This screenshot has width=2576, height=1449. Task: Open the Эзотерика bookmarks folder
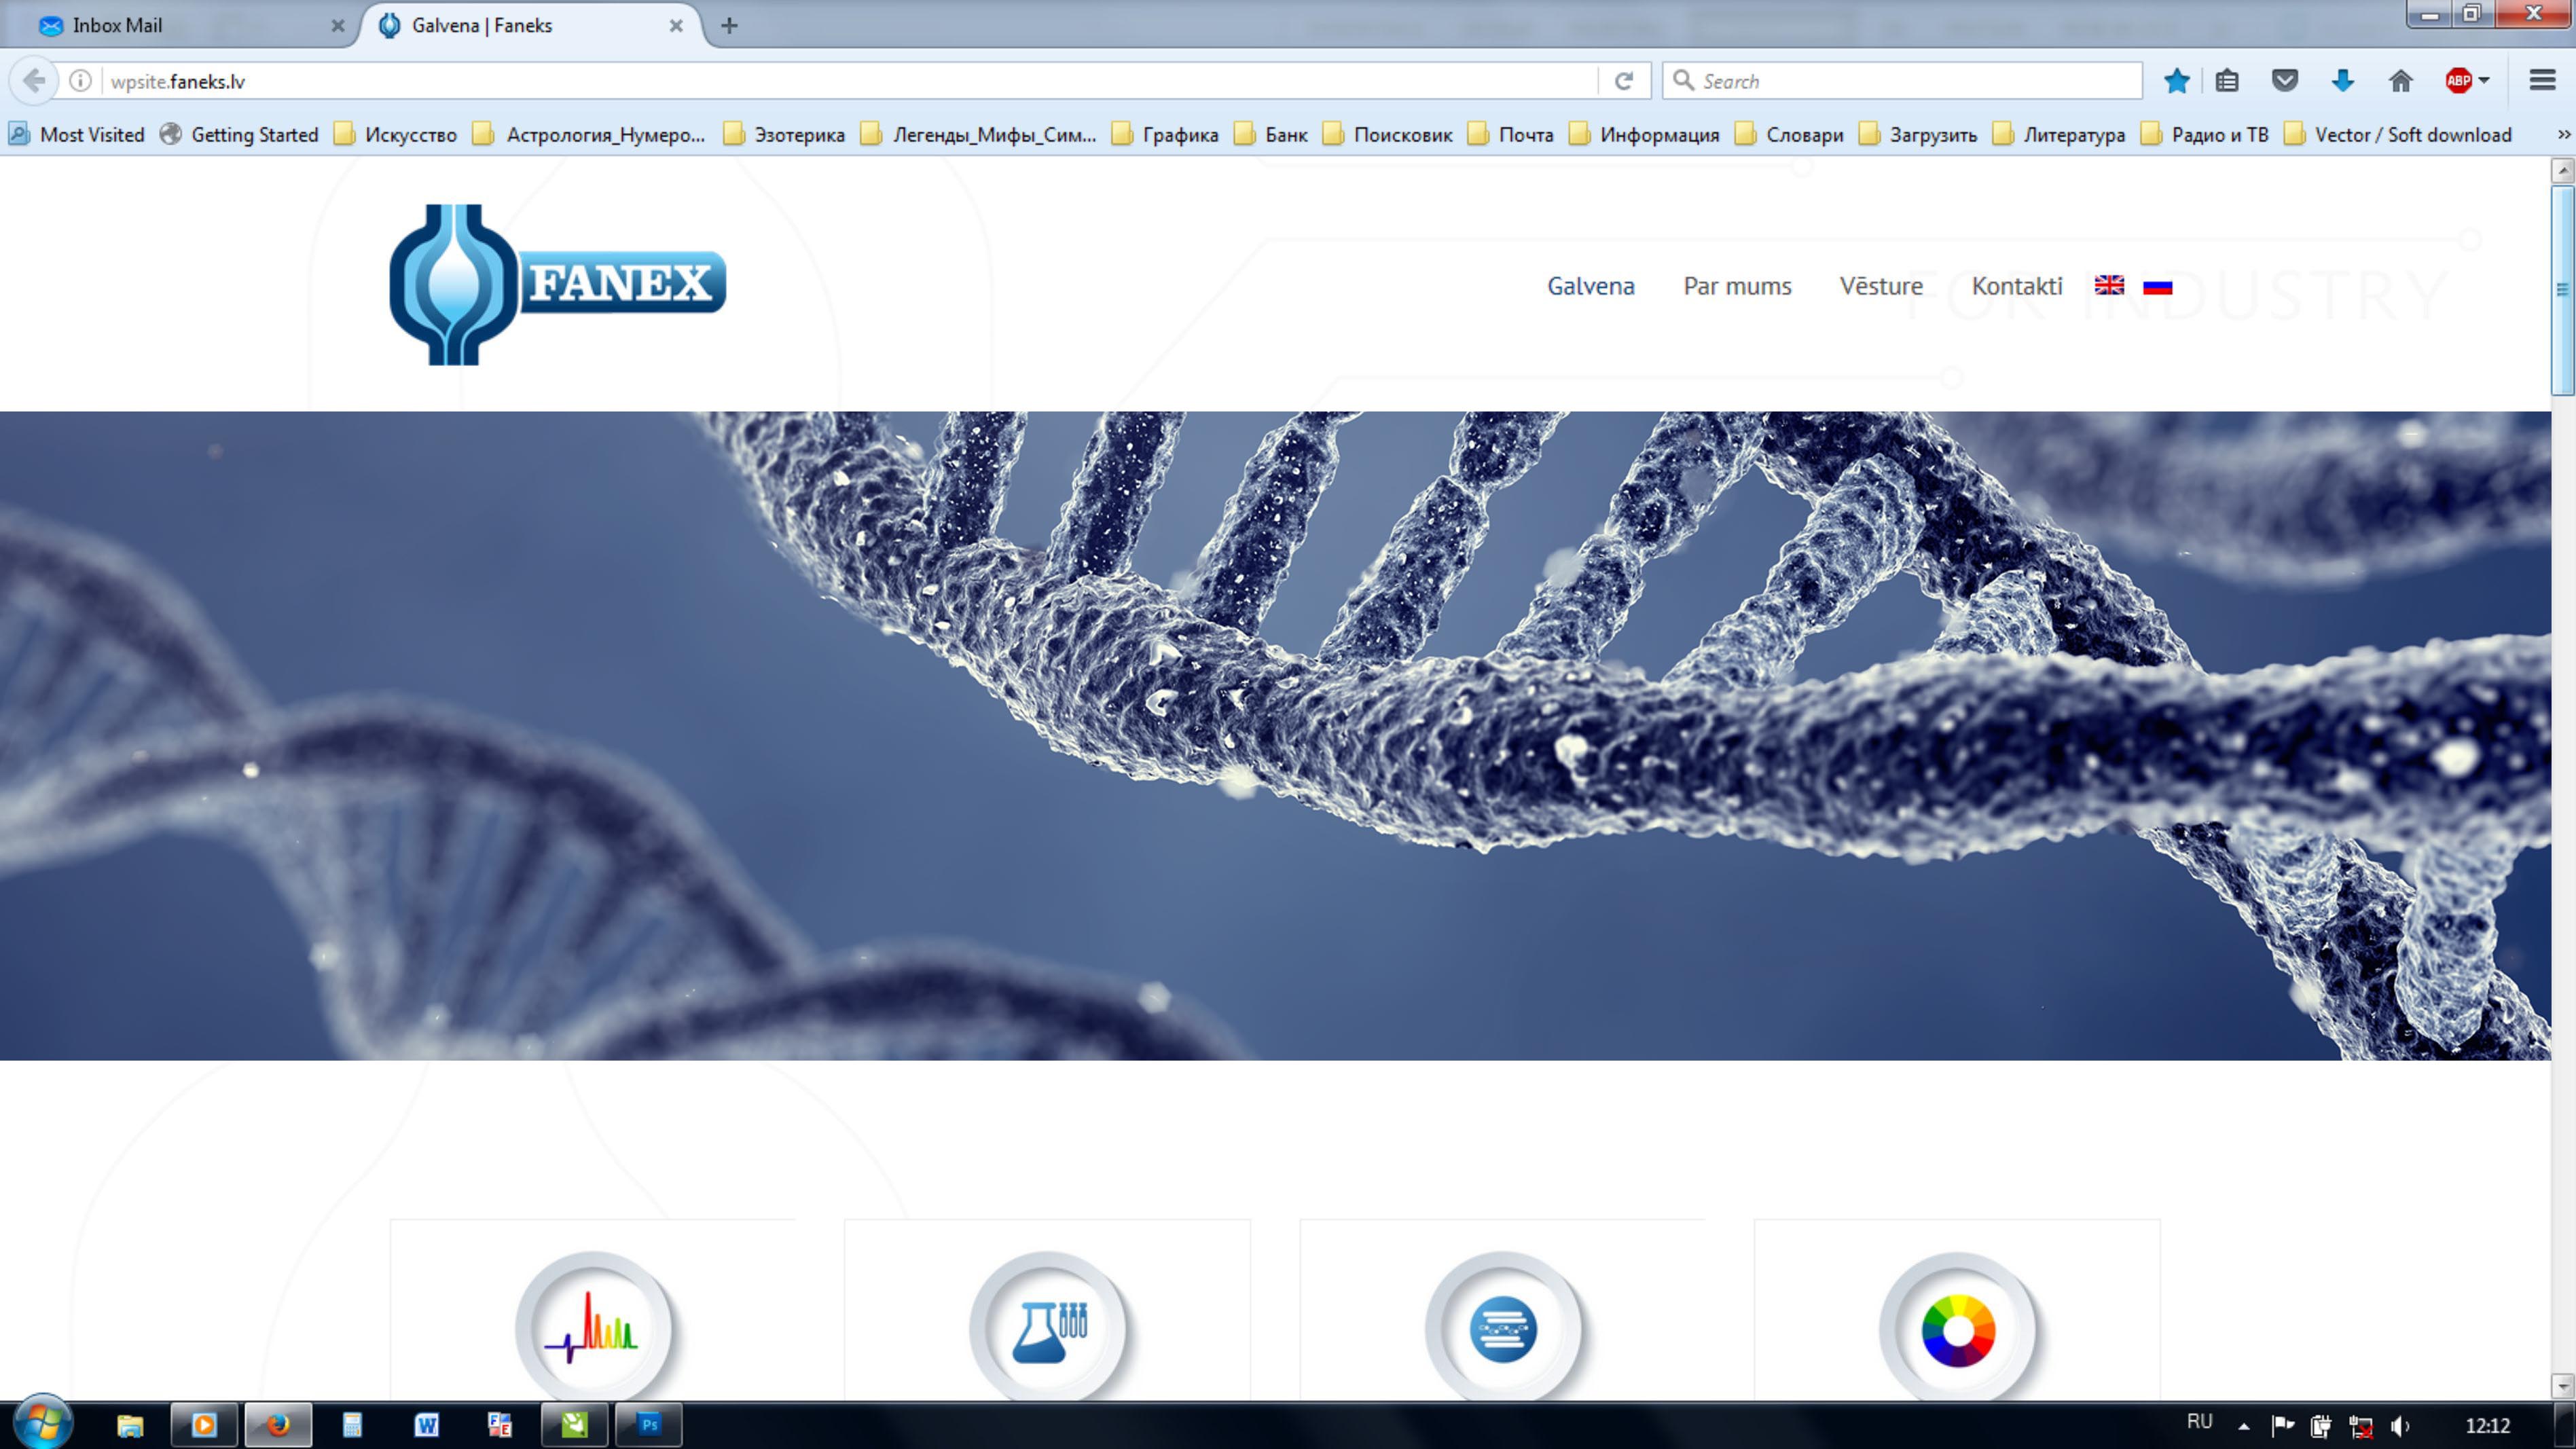coord(785,134)
